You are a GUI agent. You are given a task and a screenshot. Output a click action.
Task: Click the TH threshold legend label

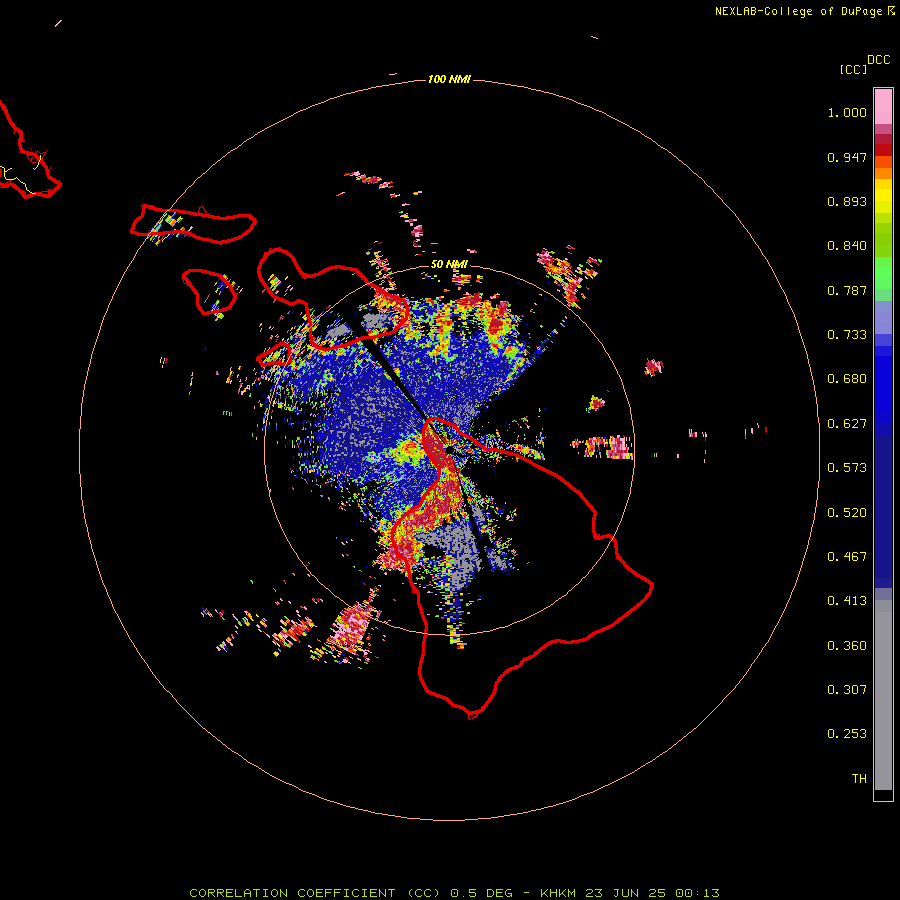[859, 779]
